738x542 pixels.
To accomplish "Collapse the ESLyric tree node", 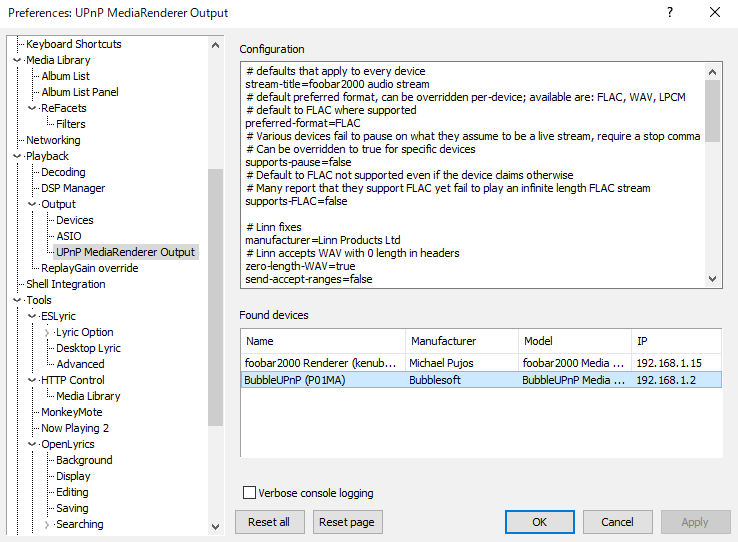I will pyautogui.click(x=32, y=316).
